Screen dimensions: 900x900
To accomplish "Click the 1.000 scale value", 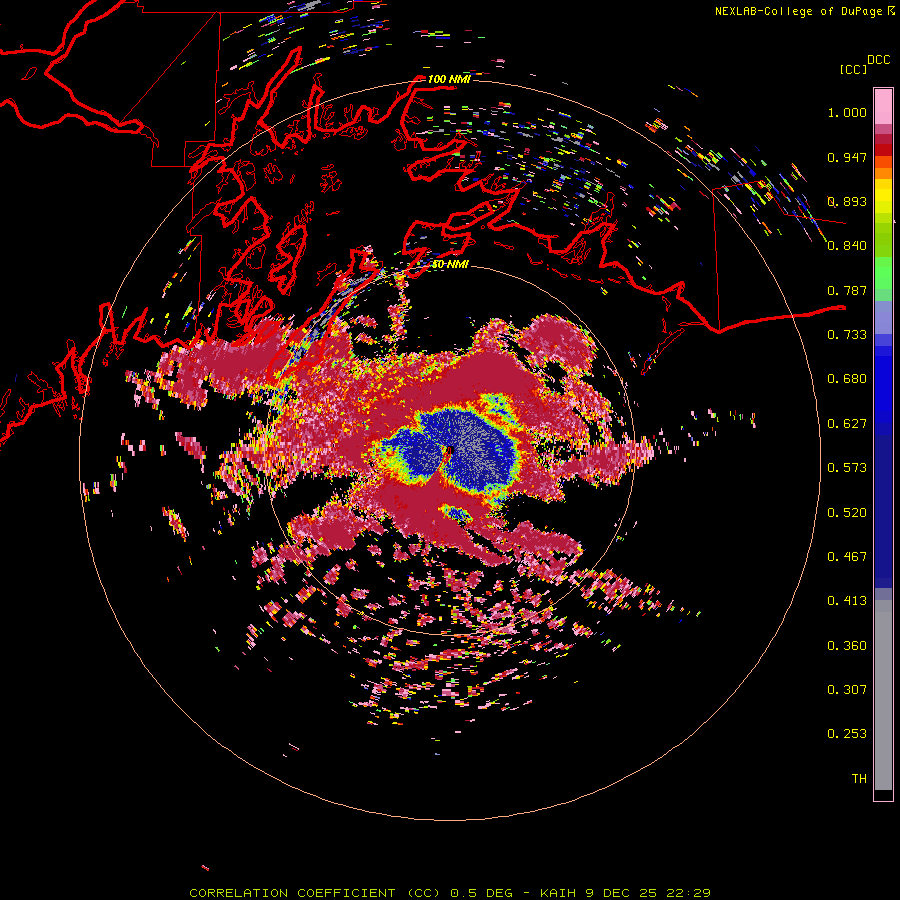I will coord(847,112).
